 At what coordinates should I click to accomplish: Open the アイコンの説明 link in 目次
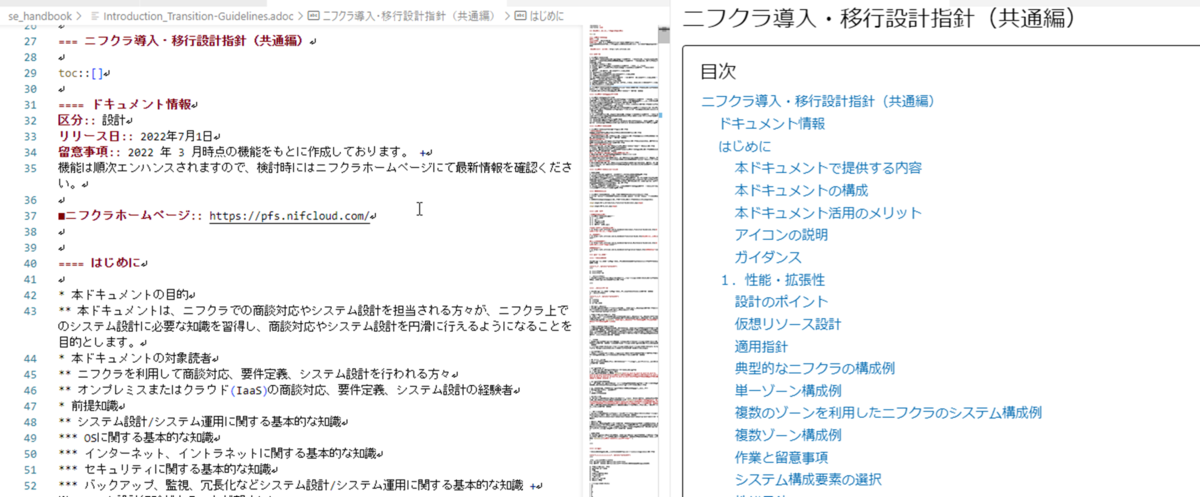tap(781, 235)
